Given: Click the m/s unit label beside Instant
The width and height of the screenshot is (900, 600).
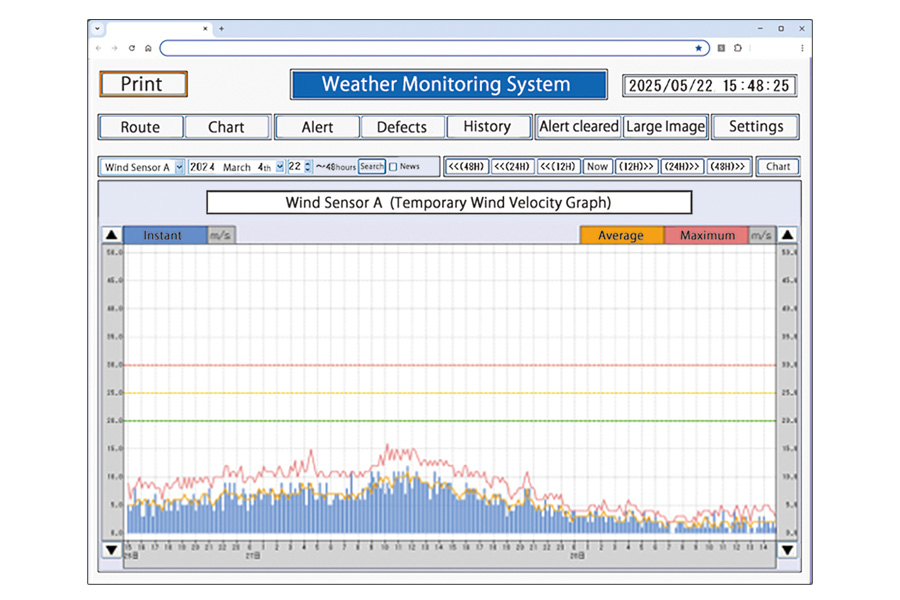Looking at the screenshot, I should (x=221, y=235).
